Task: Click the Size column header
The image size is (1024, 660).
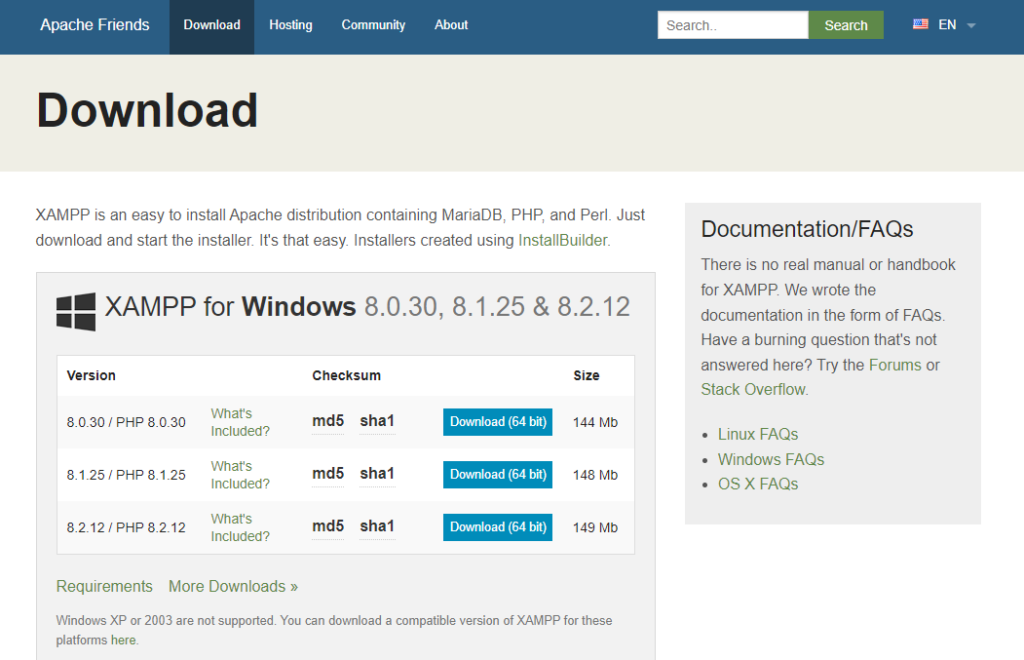Action: pos(586,375)
